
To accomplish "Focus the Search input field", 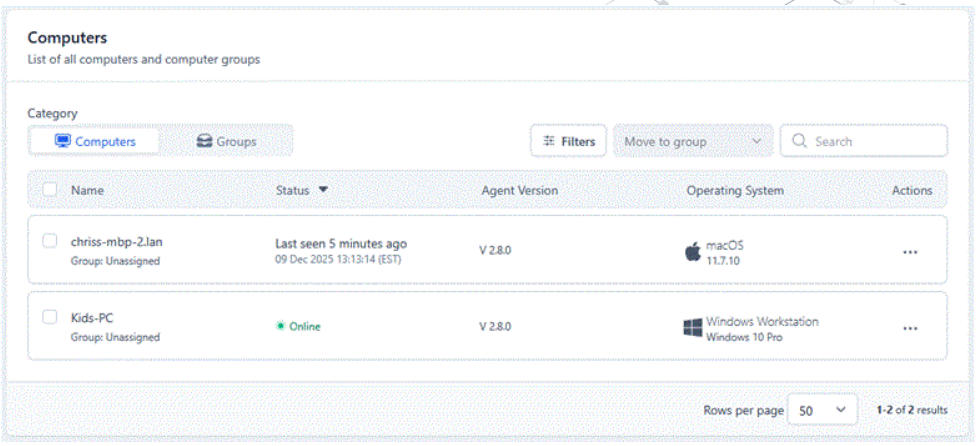I will 872,142.
